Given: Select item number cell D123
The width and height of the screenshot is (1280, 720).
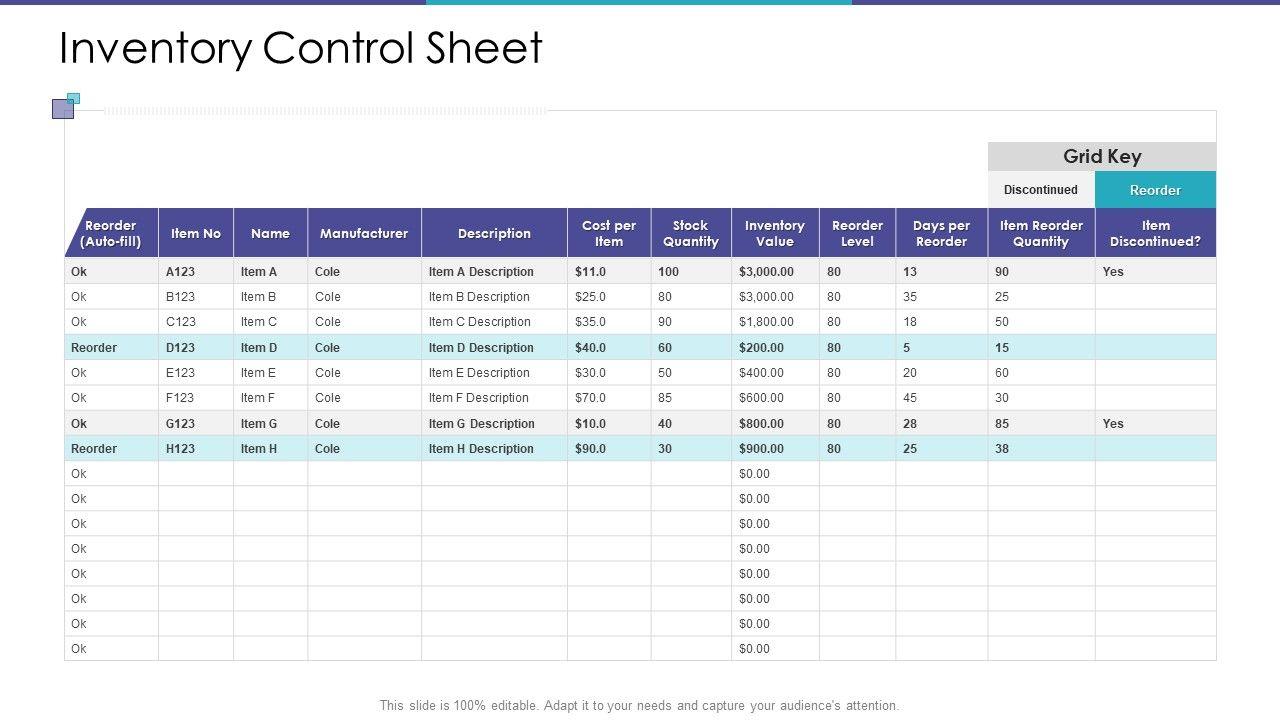Looking at the screenshot, I should coord(181,348).
